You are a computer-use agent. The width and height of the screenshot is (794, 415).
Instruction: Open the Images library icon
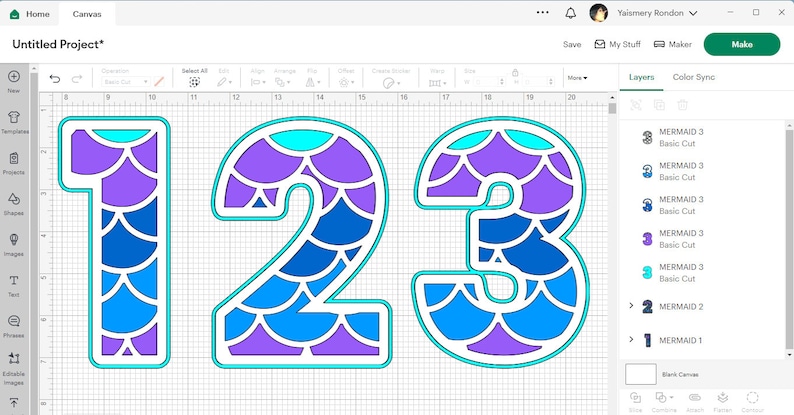pyautogui.click(x=14, y=239)
